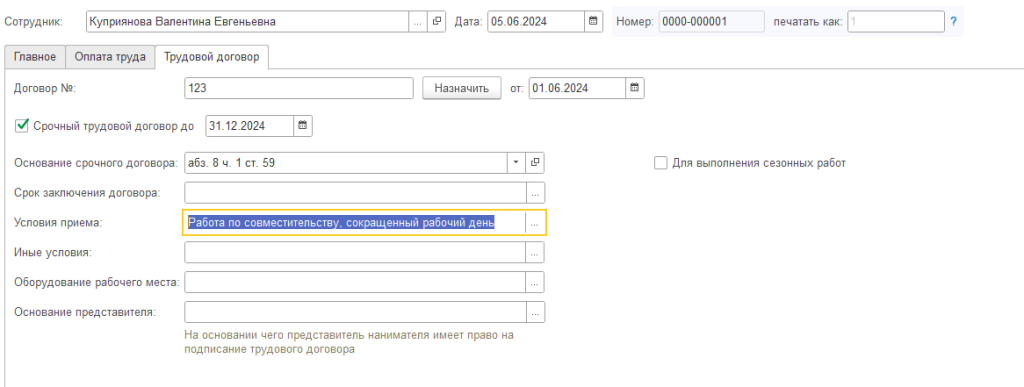The image size is (1024, 387).
Task: Click the Иные условия input field
Action: (x=355, y=252)
